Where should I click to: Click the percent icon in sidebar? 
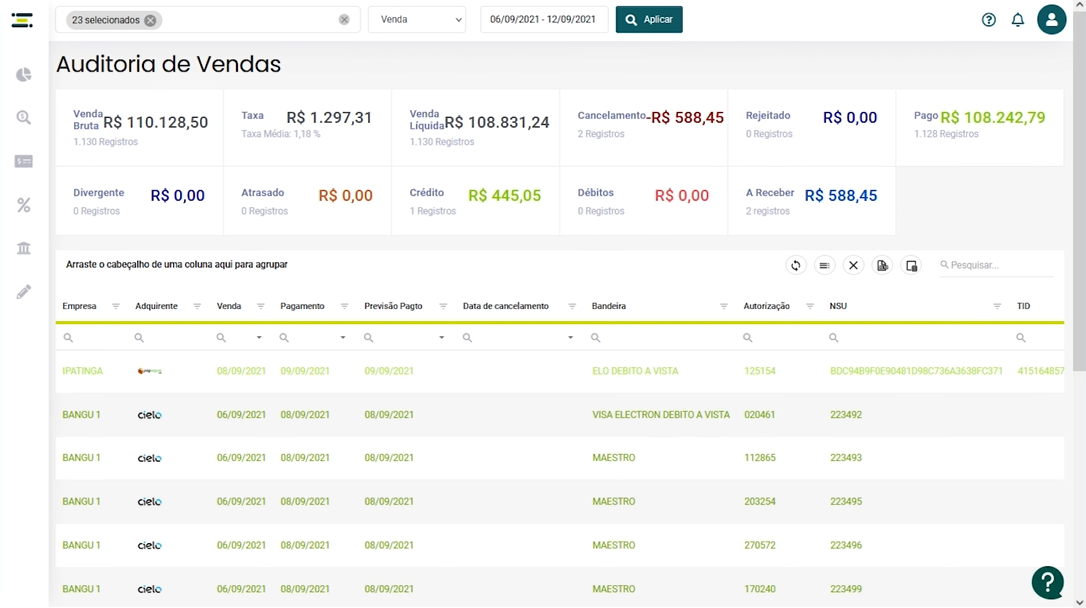pos(24,205)
